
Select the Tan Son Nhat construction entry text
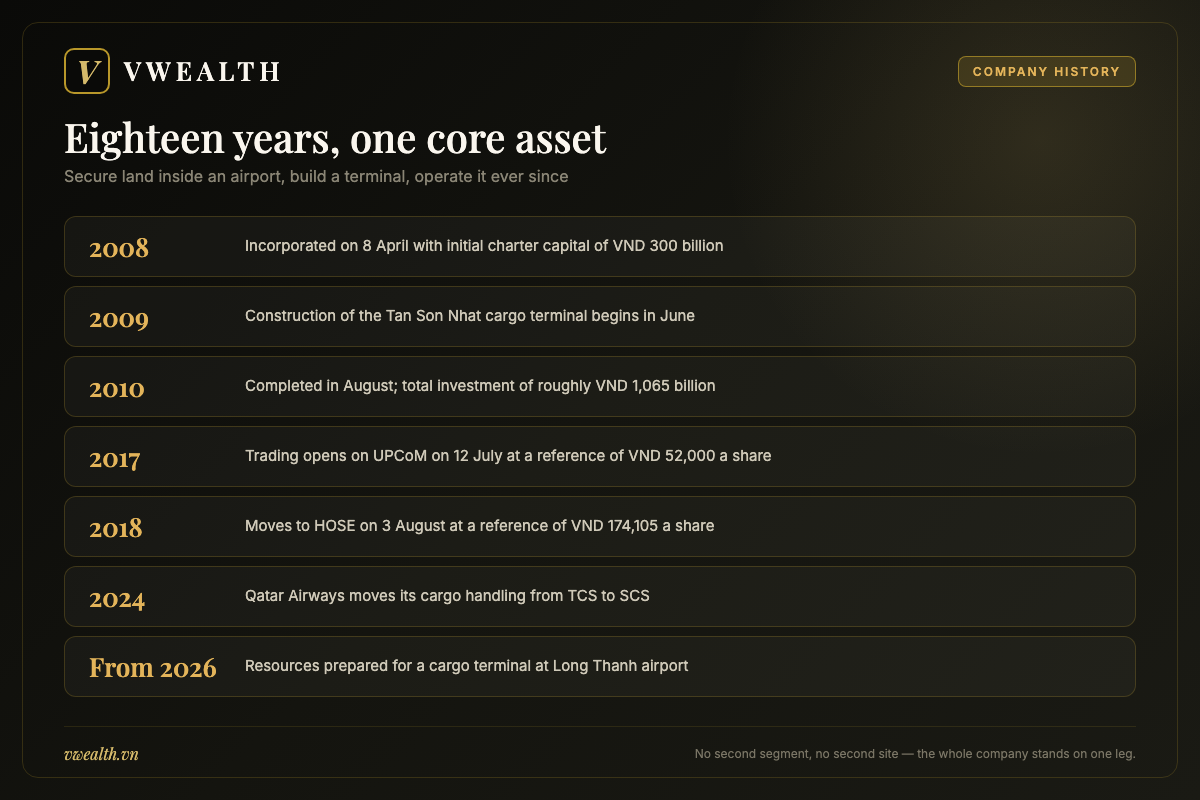tap(470, 315)
